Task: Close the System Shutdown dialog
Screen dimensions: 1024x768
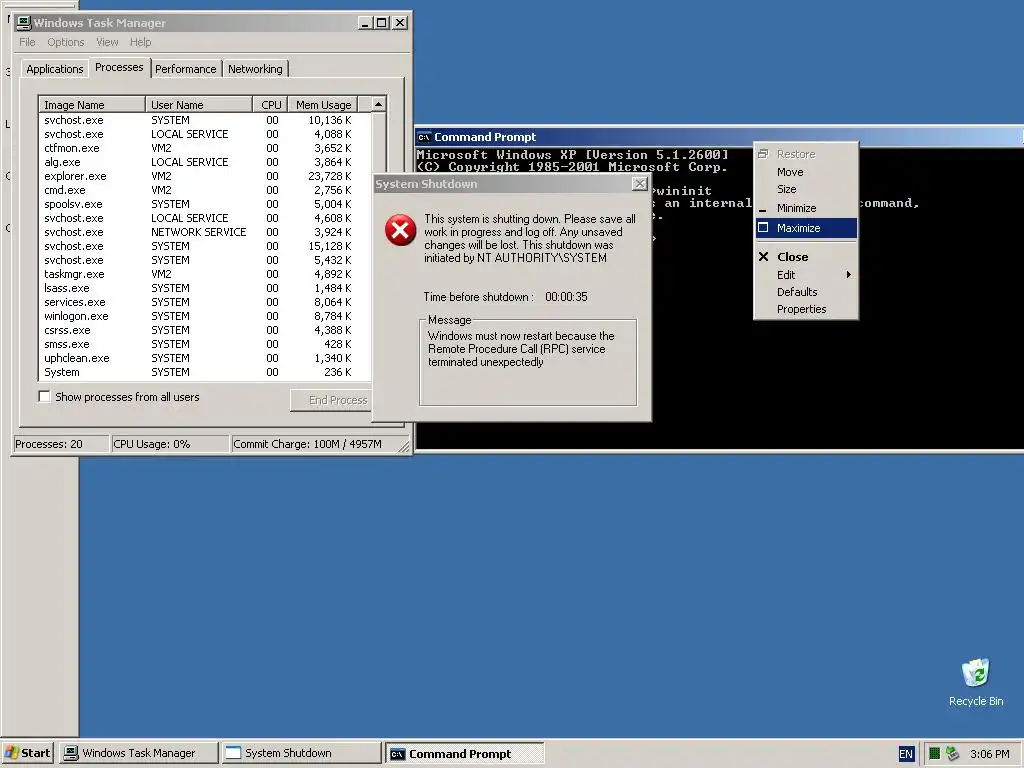Action: 640,184
